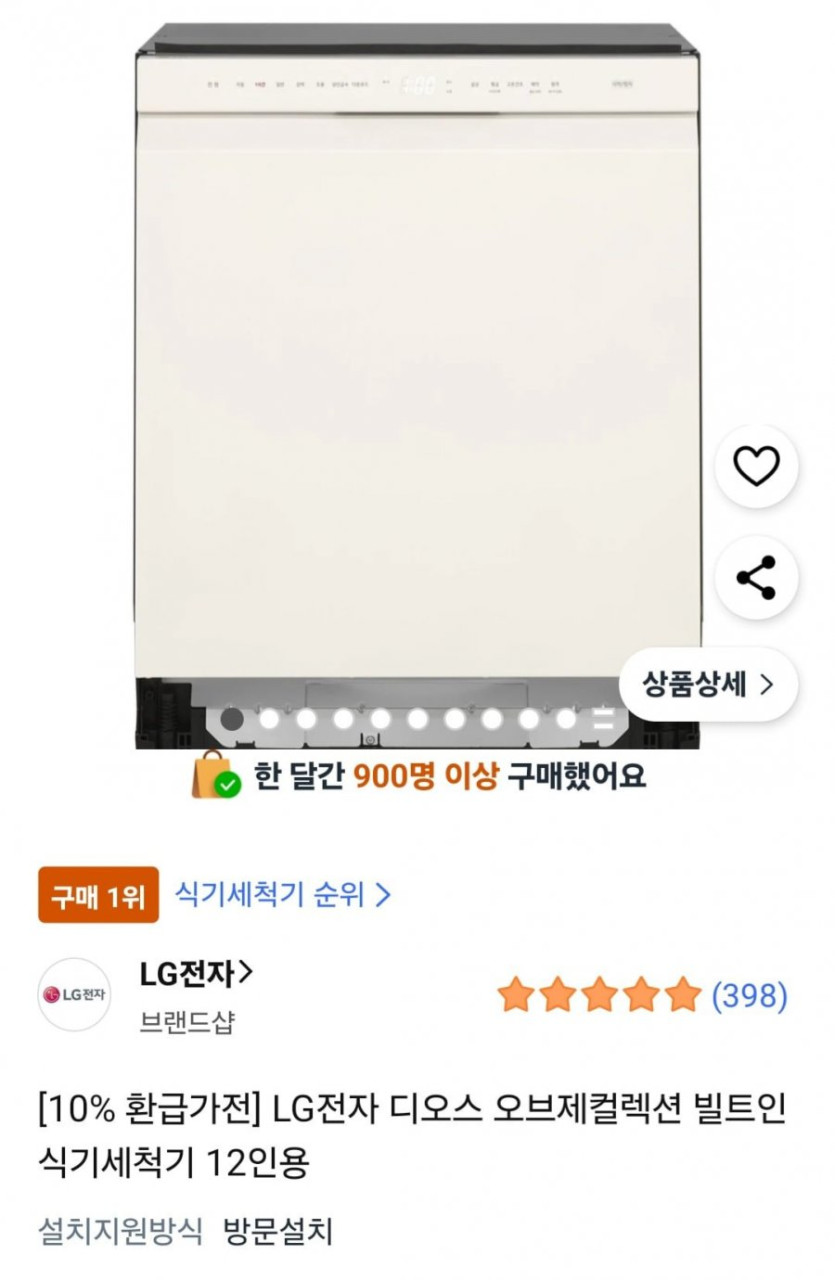Screen dimensions: 835x1280
Task: Tap the fifth orange rating star
Action: click(x=683, y=995)
